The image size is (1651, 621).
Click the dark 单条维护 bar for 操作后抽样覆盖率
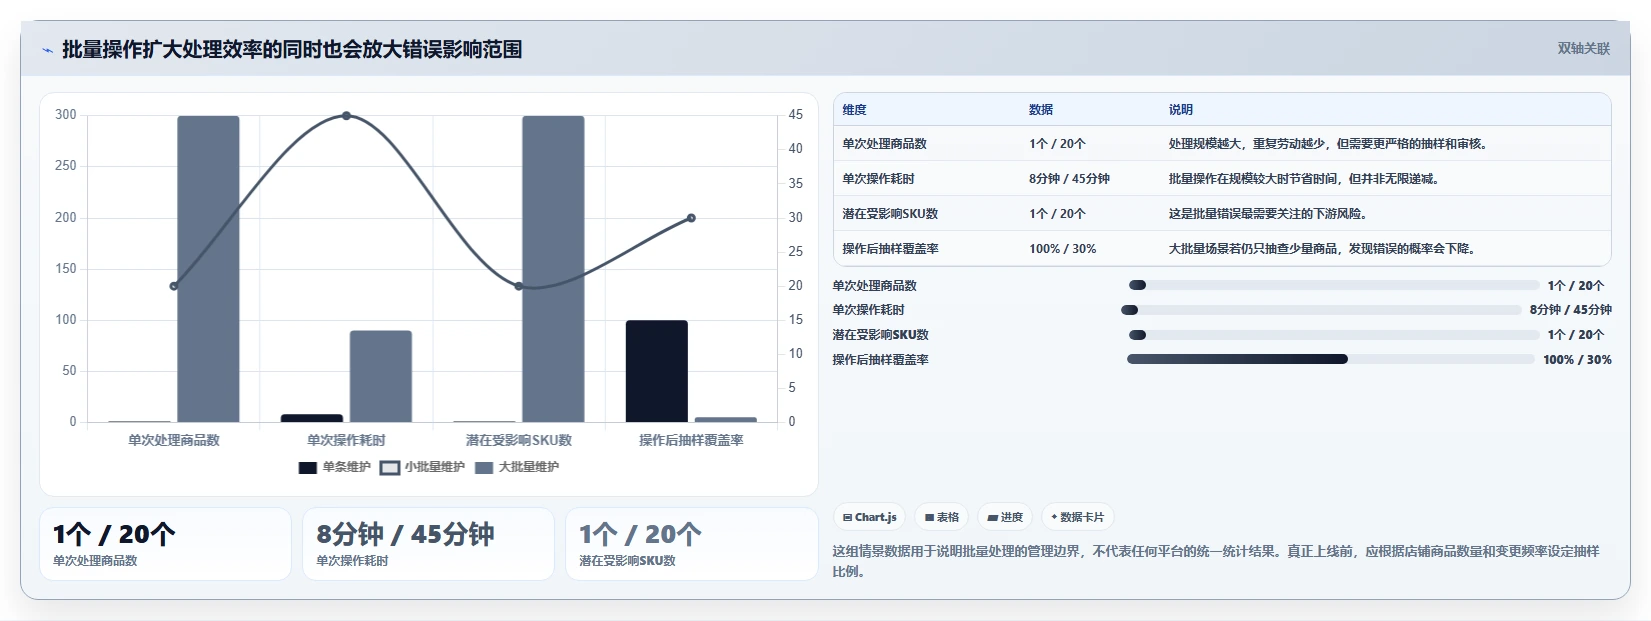(657, 371)
